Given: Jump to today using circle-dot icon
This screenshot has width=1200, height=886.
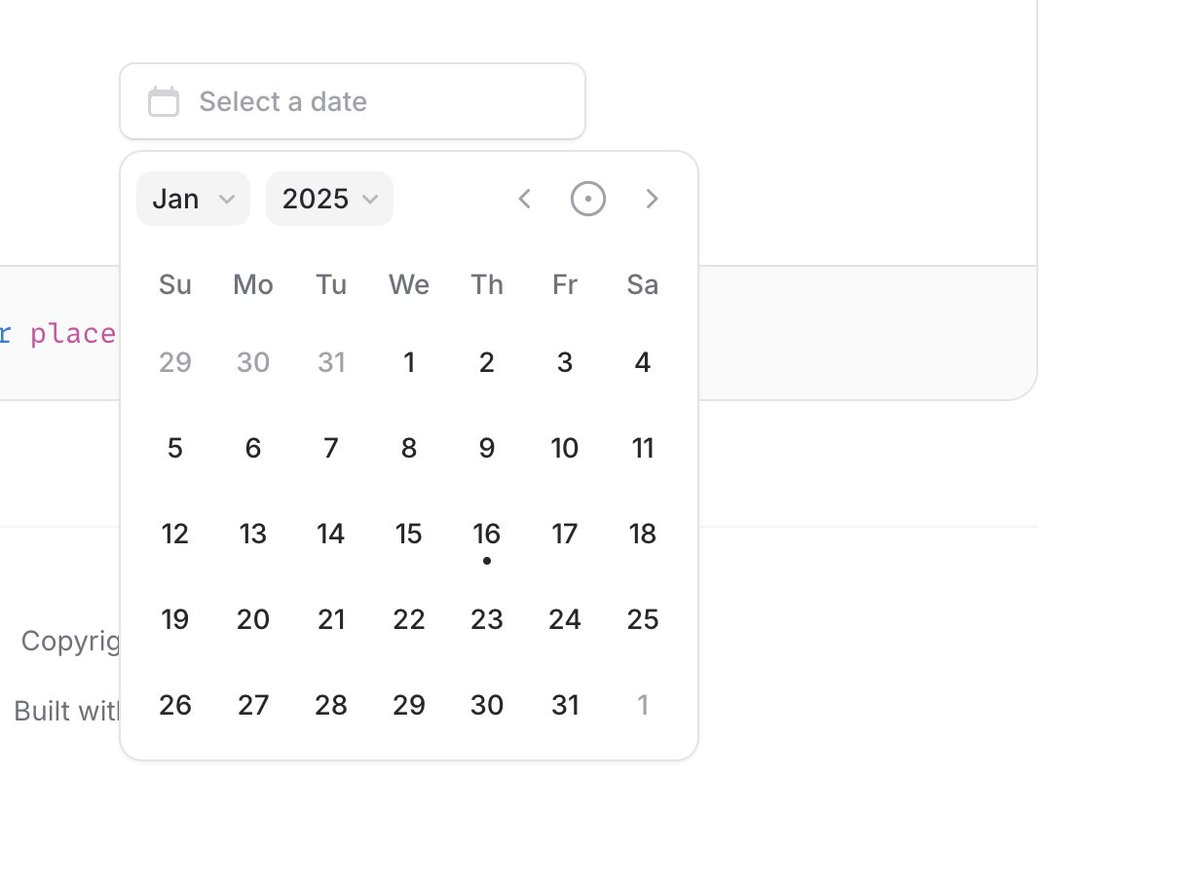Looking at the screenshot, I should pyautogui.click(x=588, y=199).
